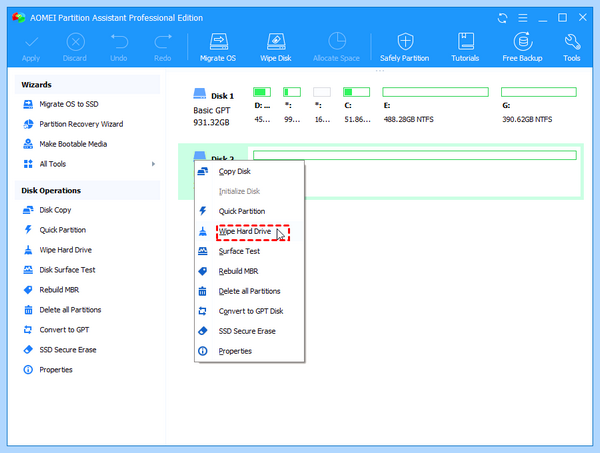The width and height of the screenshot is (600, 453).
Task: Click the Wipe Hard Drive sidebar icon
Action: 28,250
